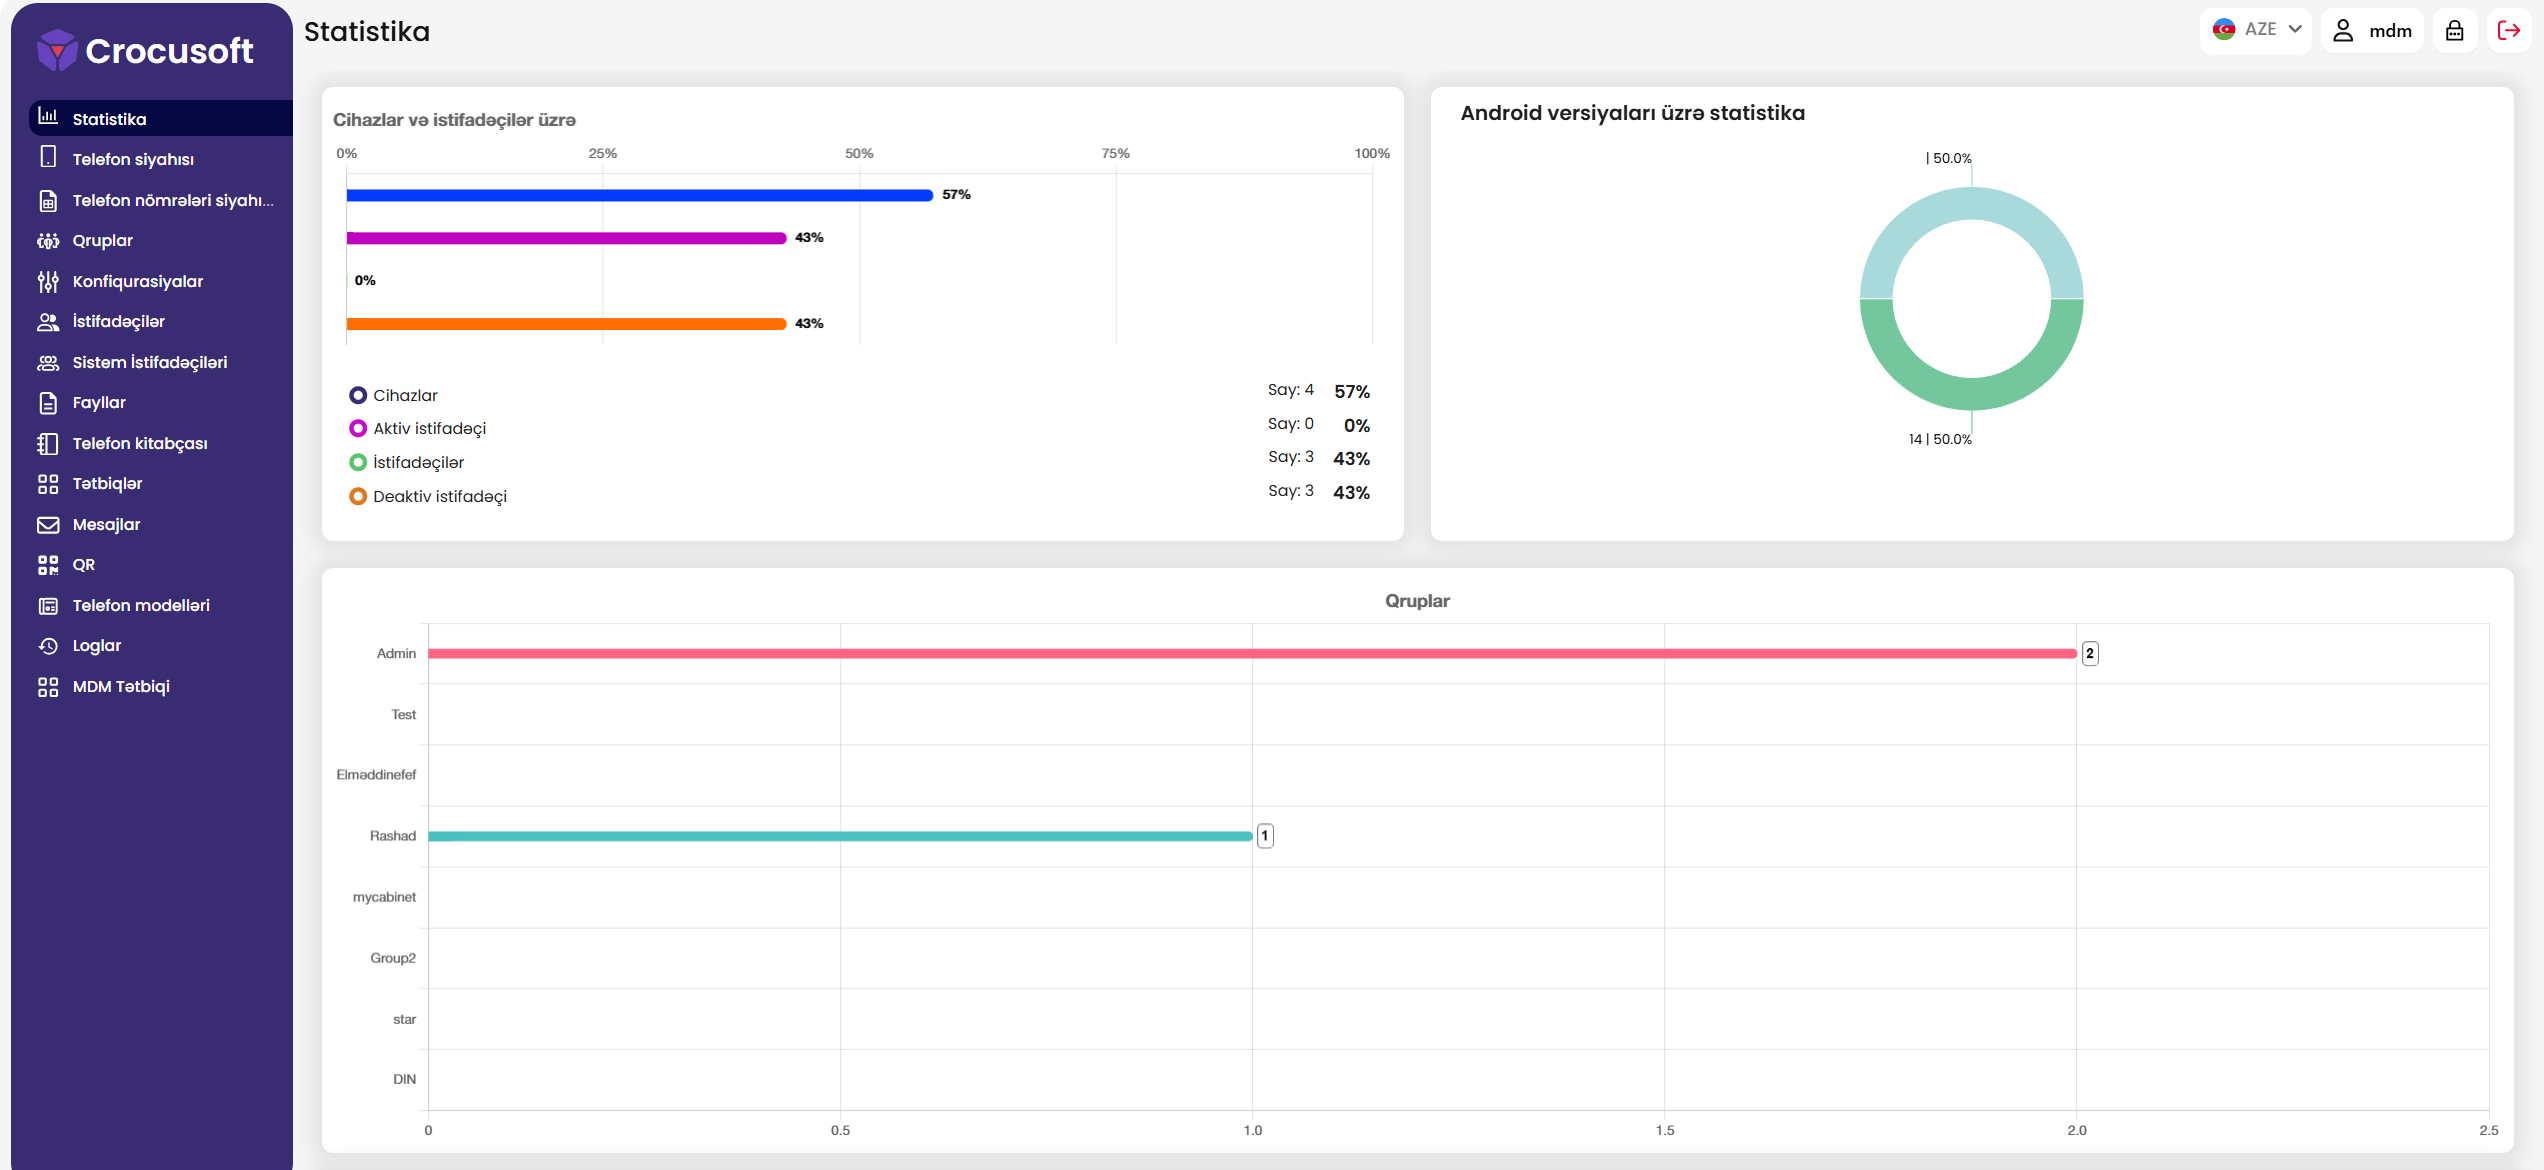Viewport: 2544px width, 1170px height.
Task: Click the Mesajlar envelope icon
Action: tap(48, 525)
